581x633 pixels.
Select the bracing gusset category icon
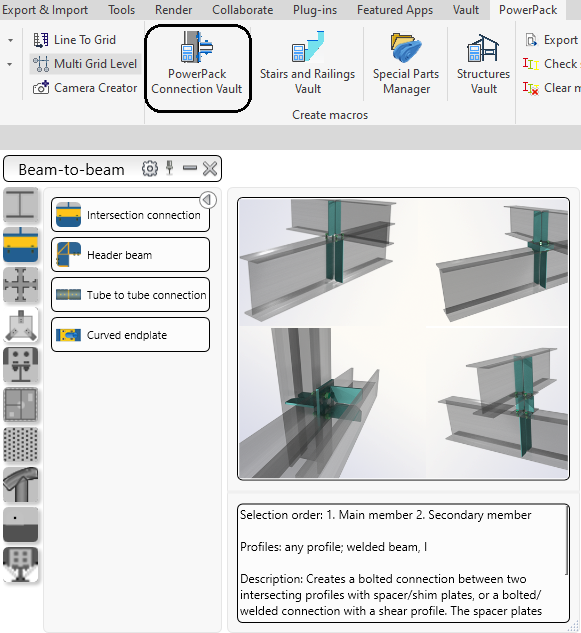click(x=21, y=325)
